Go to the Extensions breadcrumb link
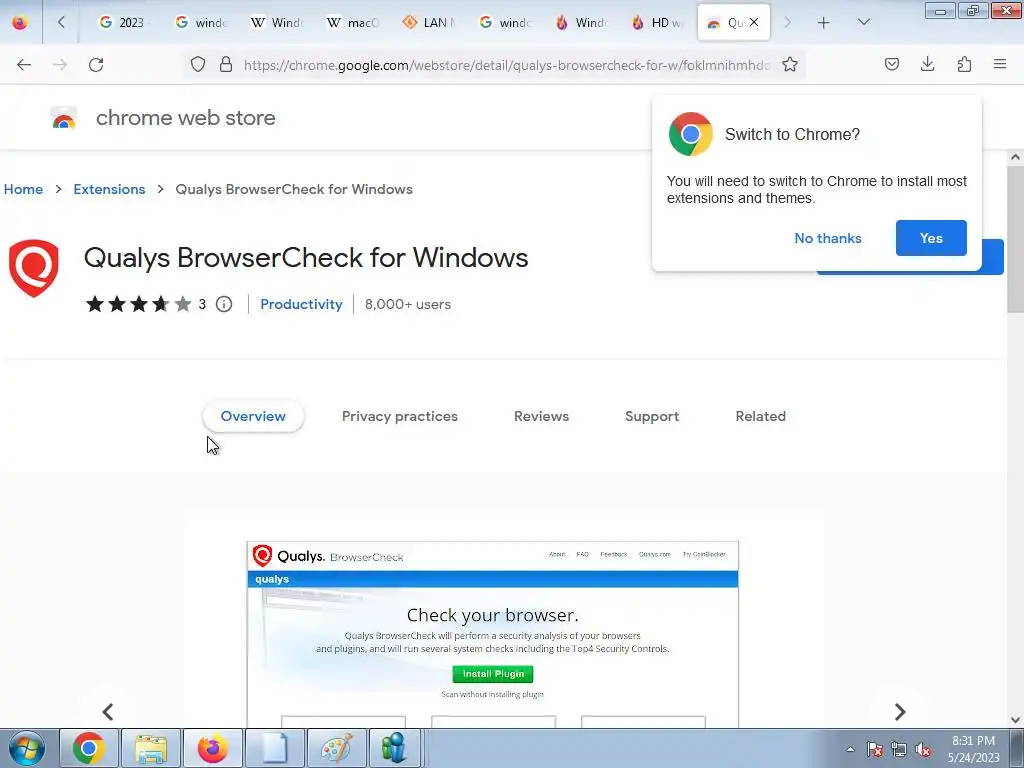1024x768 pixels. [109, 189]
